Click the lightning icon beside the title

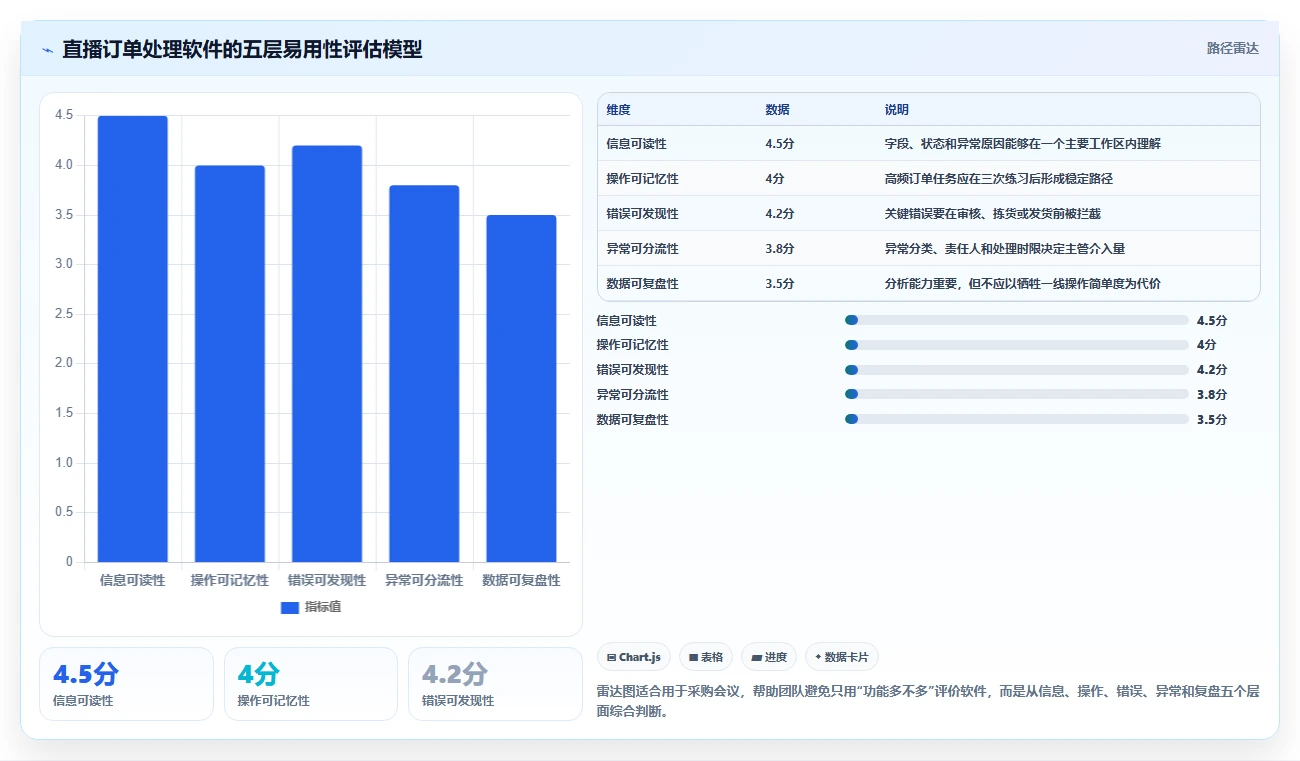point(47,49)
